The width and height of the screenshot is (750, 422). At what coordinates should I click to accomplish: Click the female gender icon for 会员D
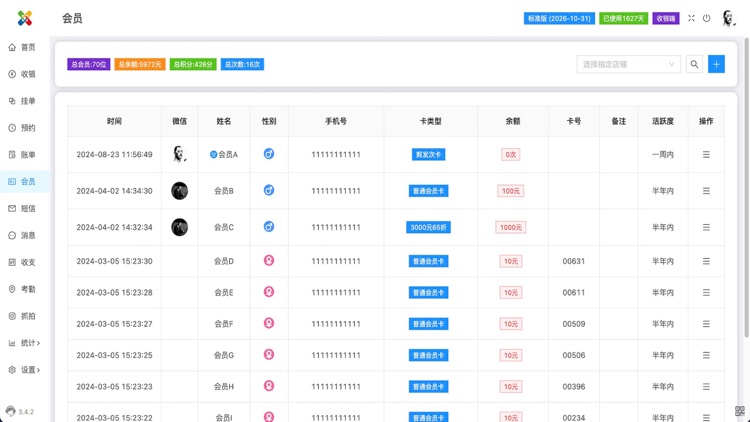[x=269, y=260]
